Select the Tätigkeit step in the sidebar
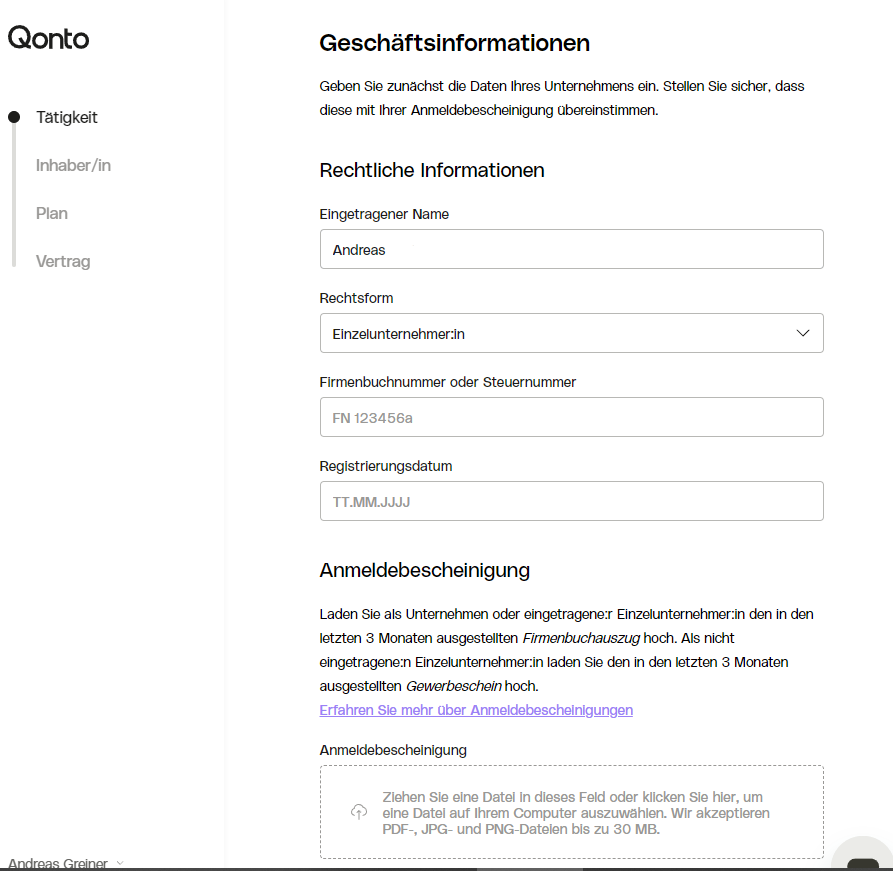 tap(67, 117)
